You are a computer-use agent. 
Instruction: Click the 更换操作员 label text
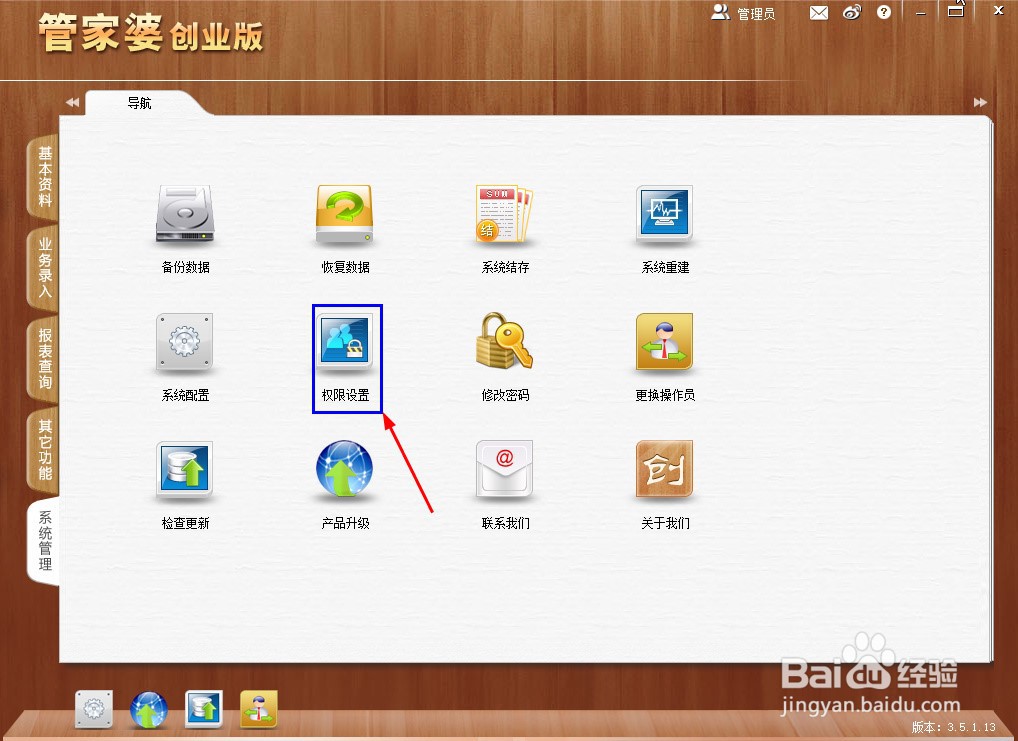click(x=665, y=395)
